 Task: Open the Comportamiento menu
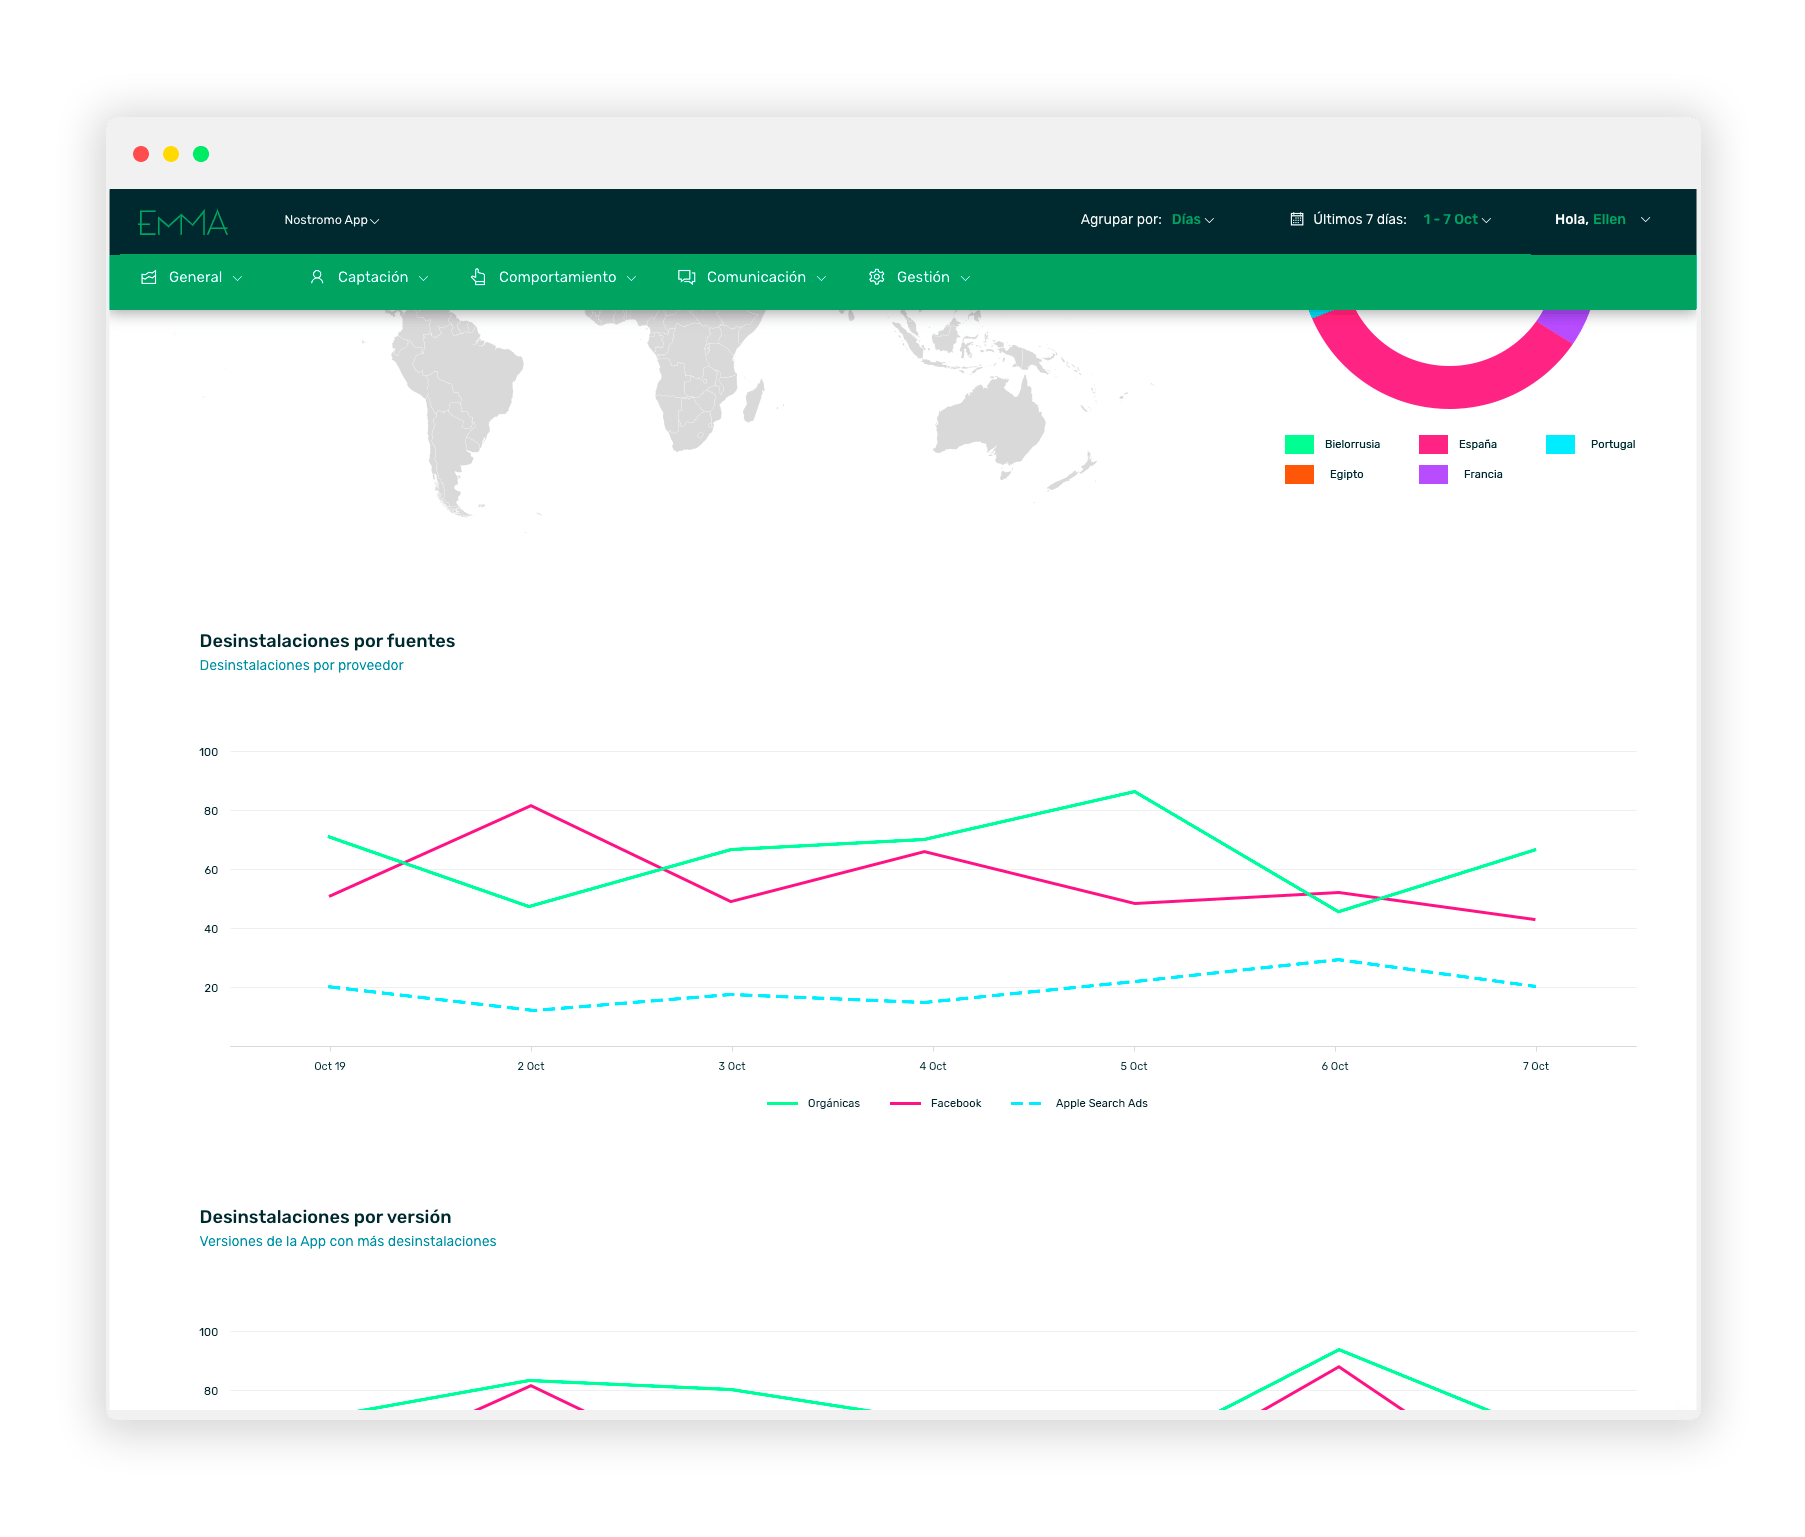(554, 277)
